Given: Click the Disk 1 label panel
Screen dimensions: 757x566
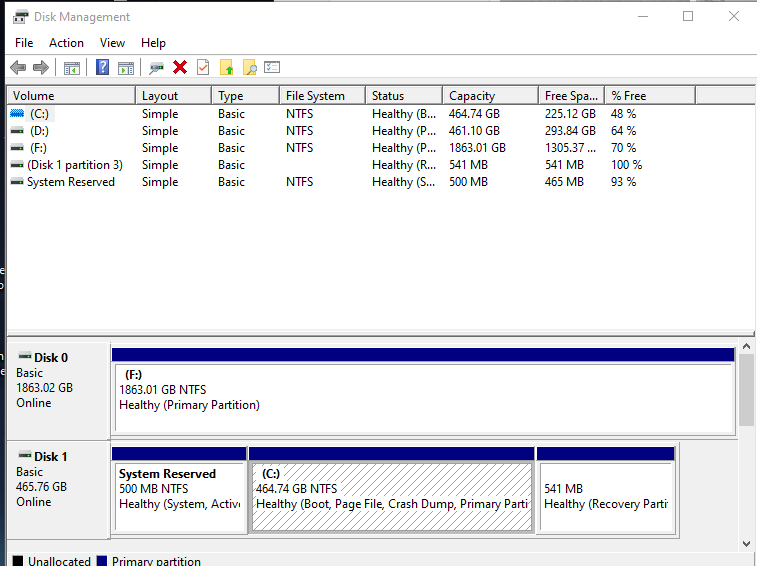Looking at the screenshot, I should tap(59, 489).
